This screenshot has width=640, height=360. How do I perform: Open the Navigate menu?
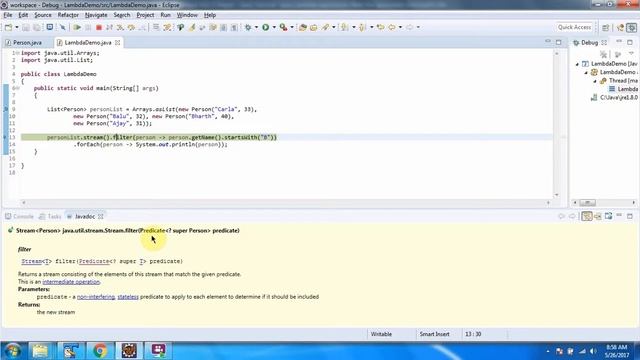click(96, 15)
